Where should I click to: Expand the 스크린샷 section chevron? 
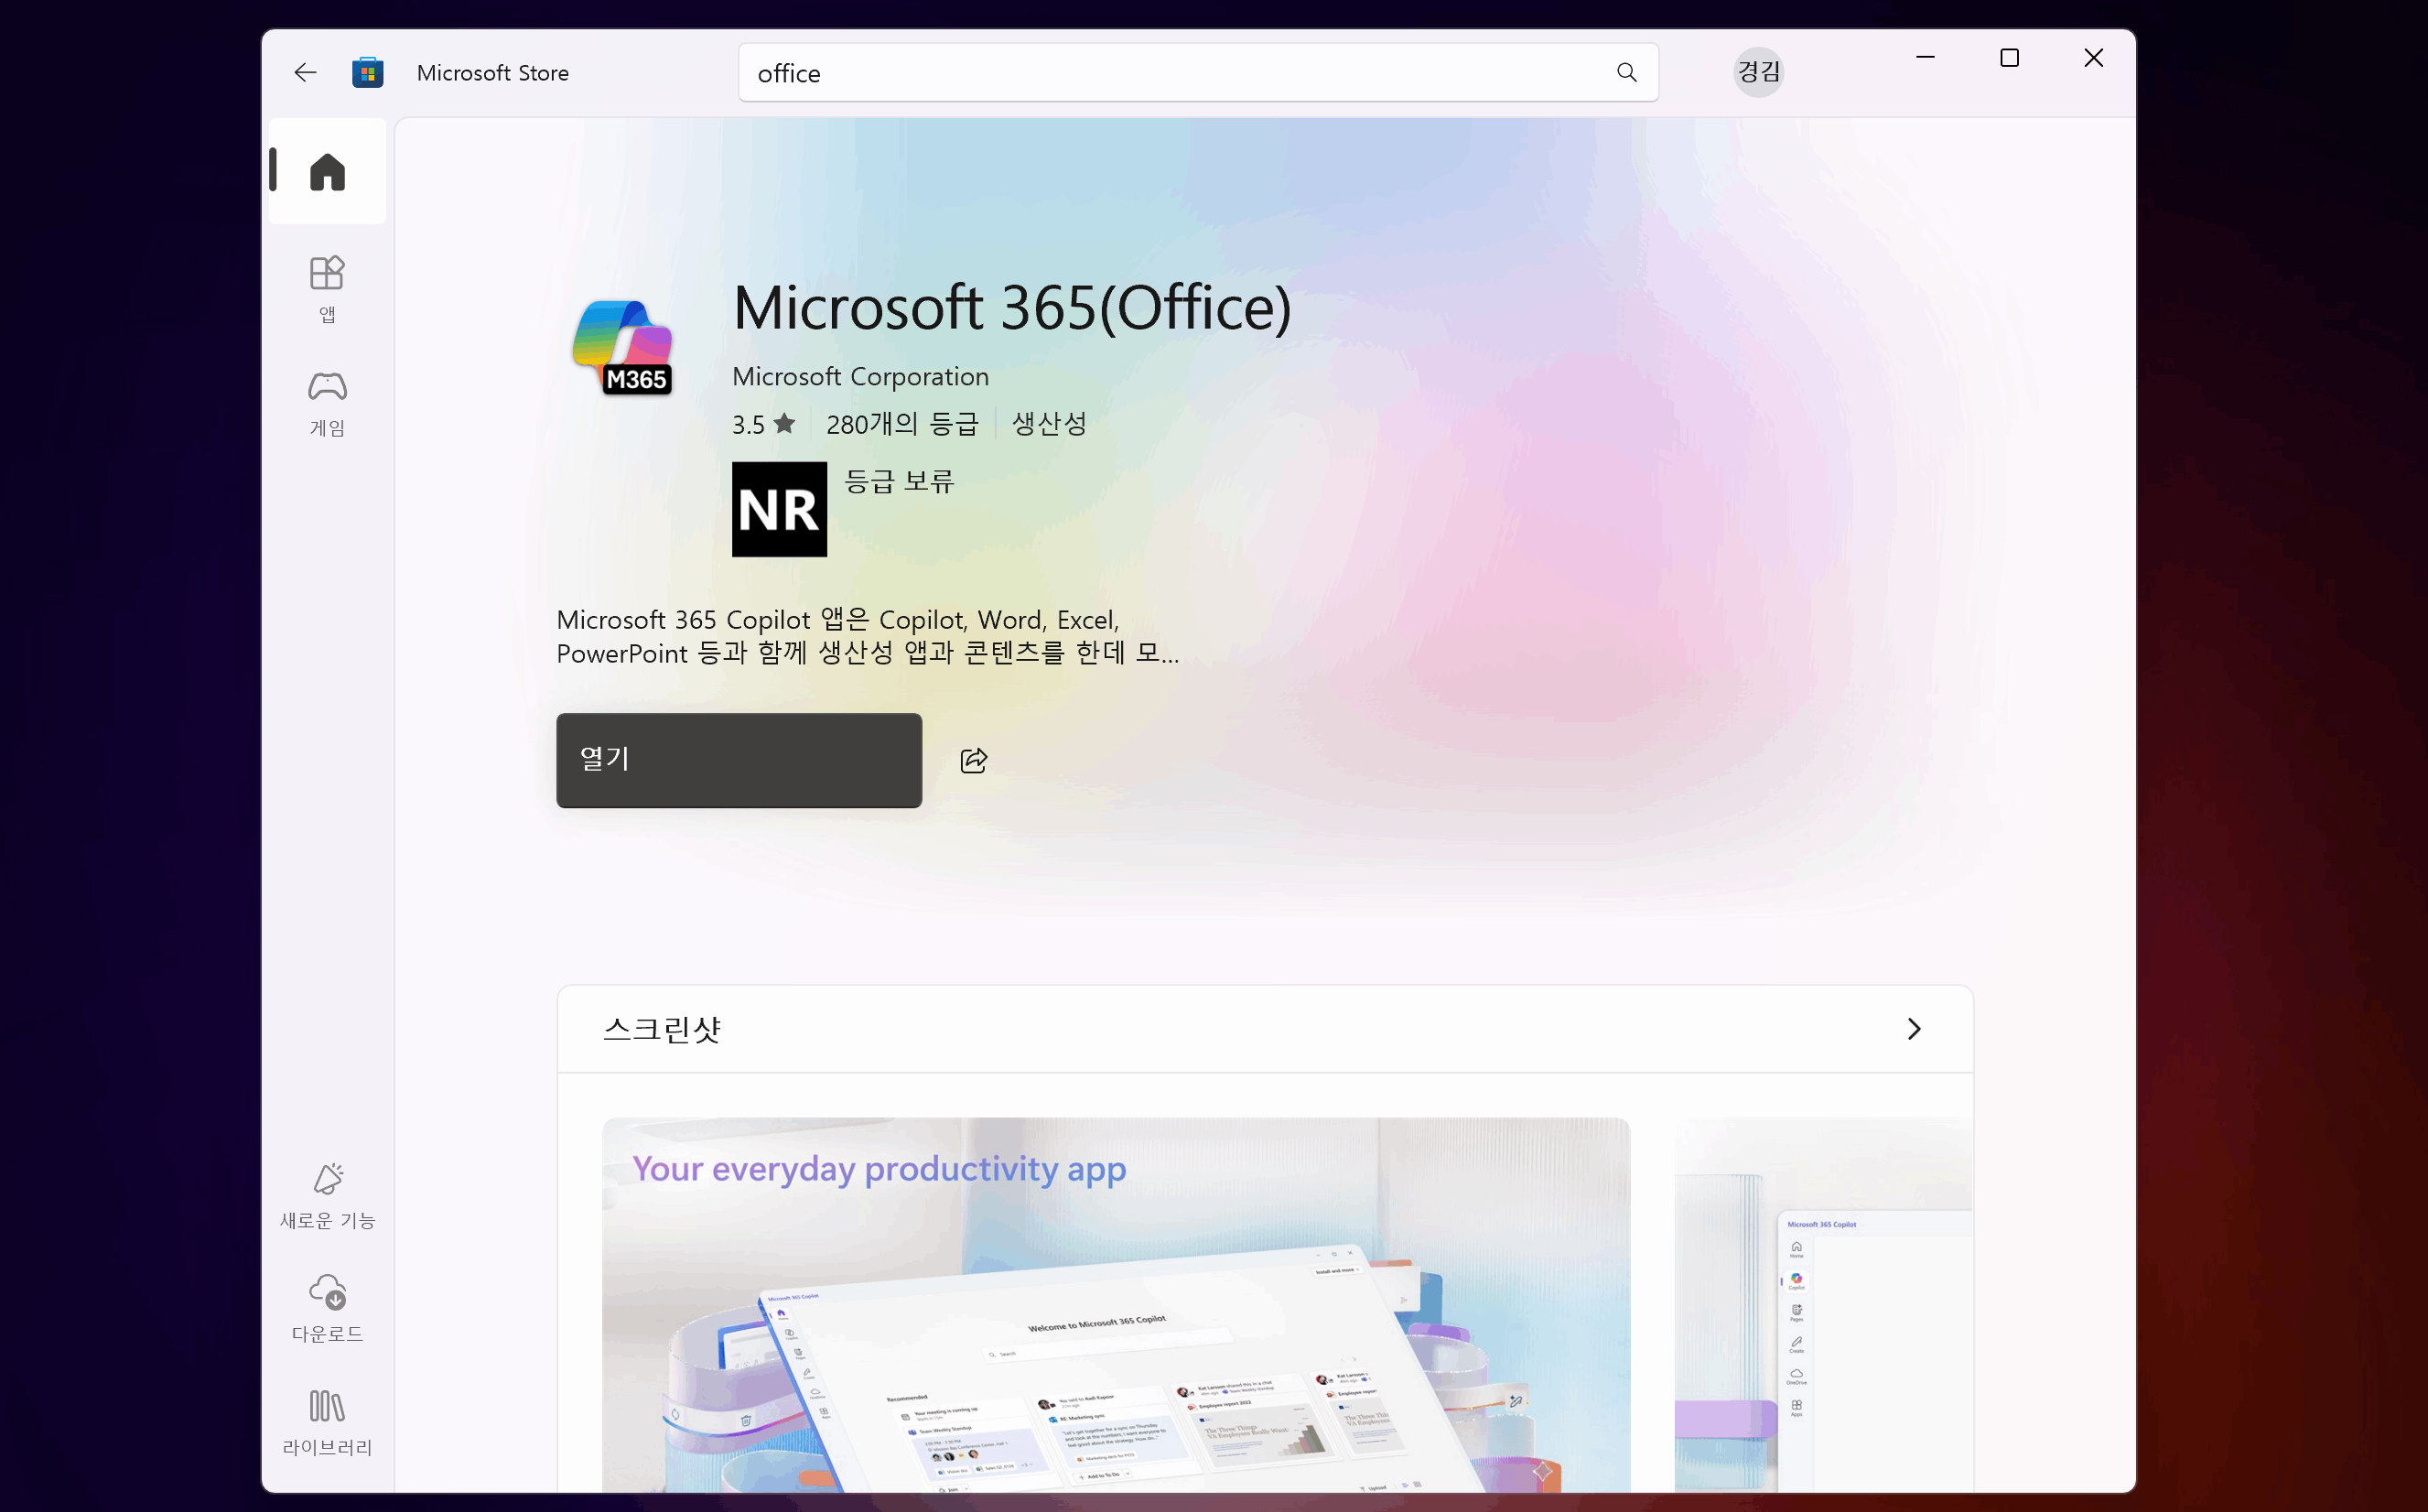(1914, 1029)
